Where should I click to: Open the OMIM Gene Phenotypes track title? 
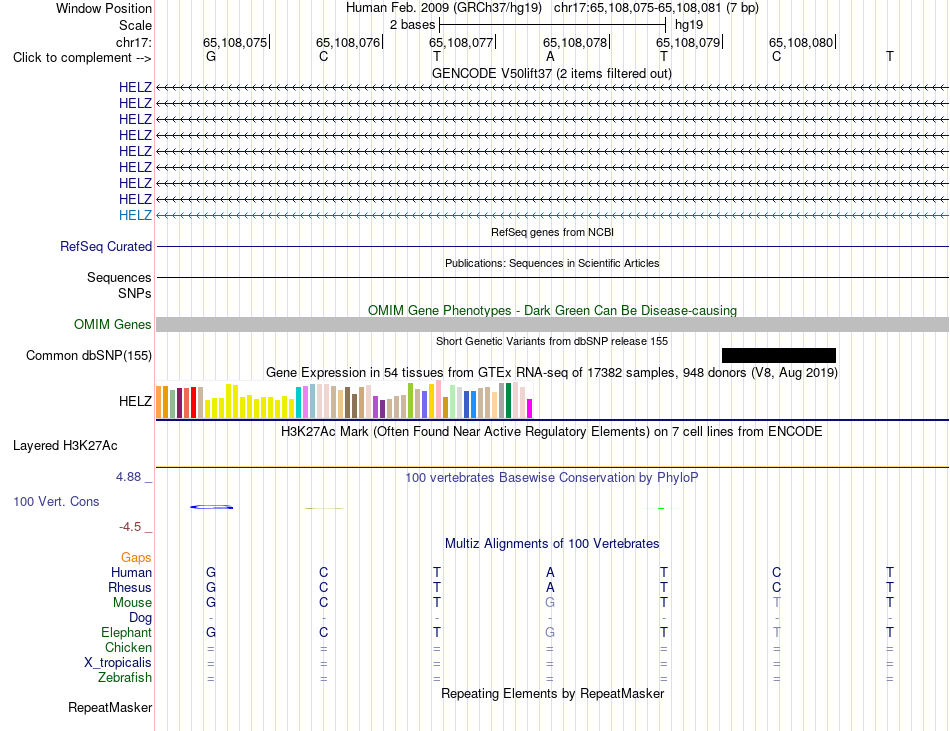552,310
